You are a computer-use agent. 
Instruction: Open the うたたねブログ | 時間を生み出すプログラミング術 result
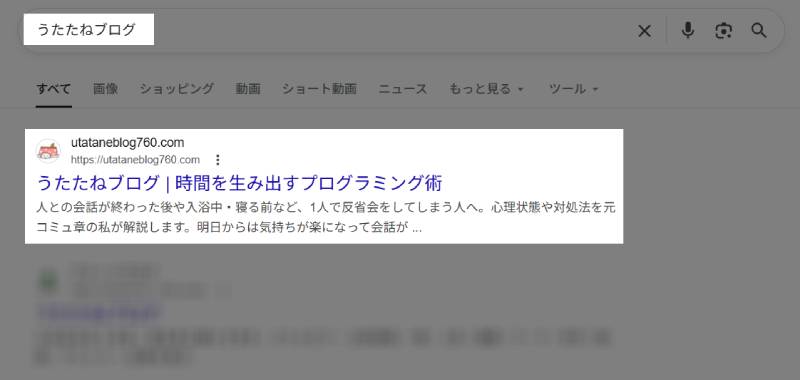click(239, 183)
